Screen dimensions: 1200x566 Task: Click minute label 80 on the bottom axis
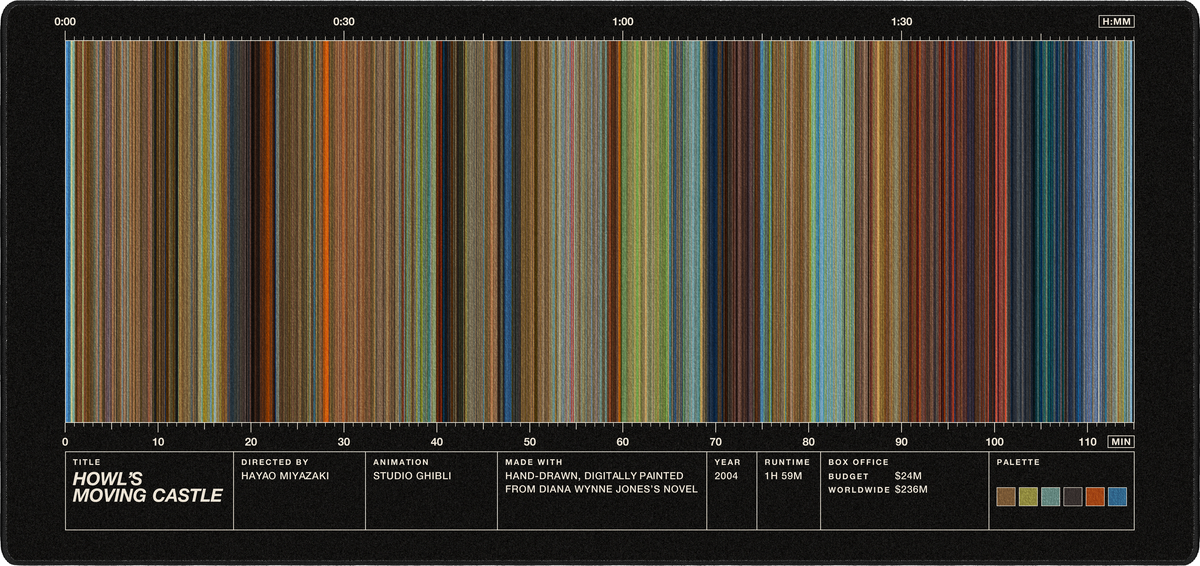809,441
